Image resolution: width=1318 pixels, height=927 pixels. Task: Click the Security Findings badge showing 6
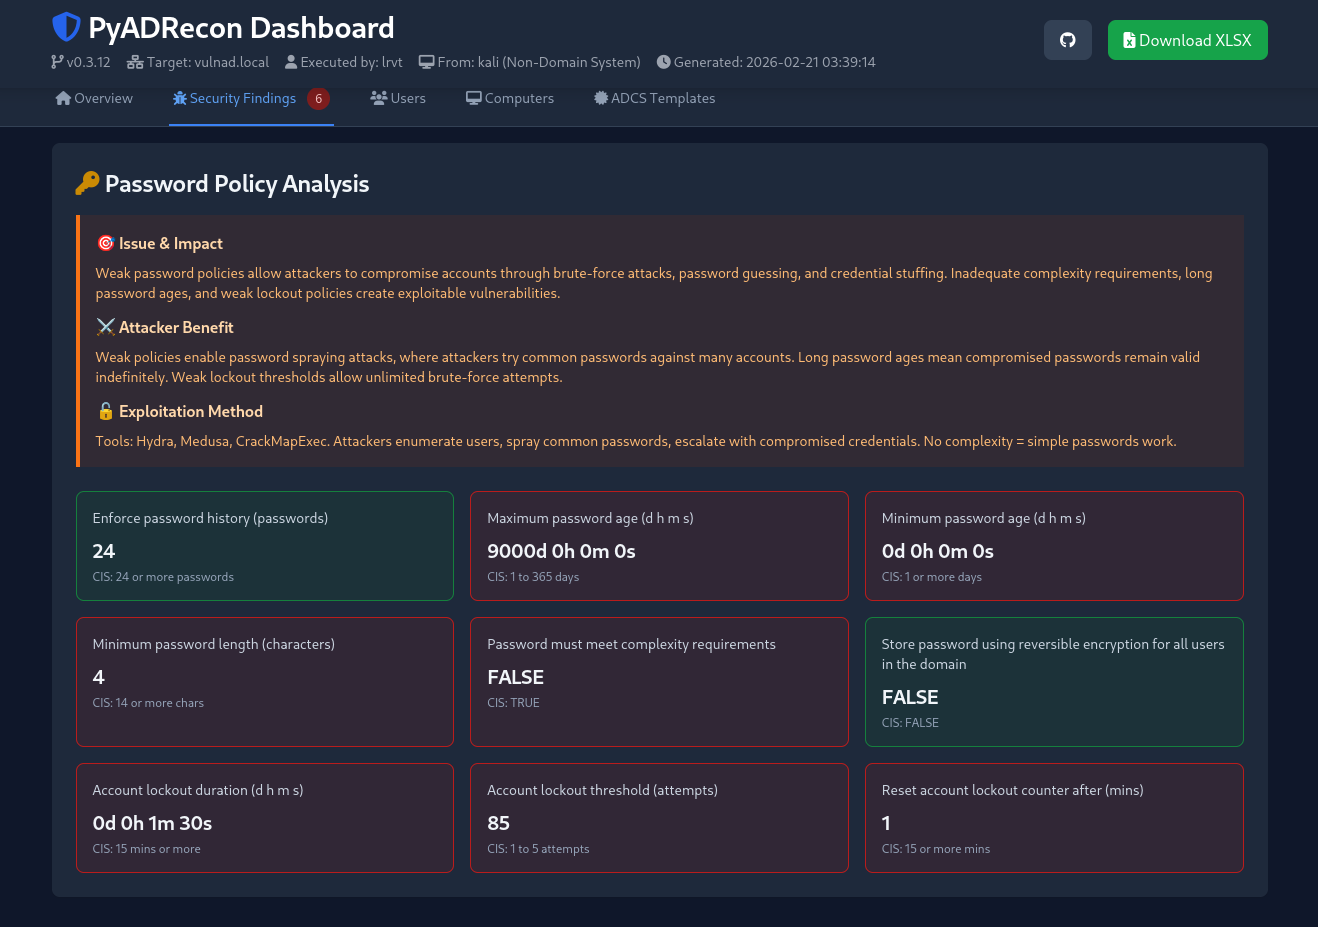[318, 98]
